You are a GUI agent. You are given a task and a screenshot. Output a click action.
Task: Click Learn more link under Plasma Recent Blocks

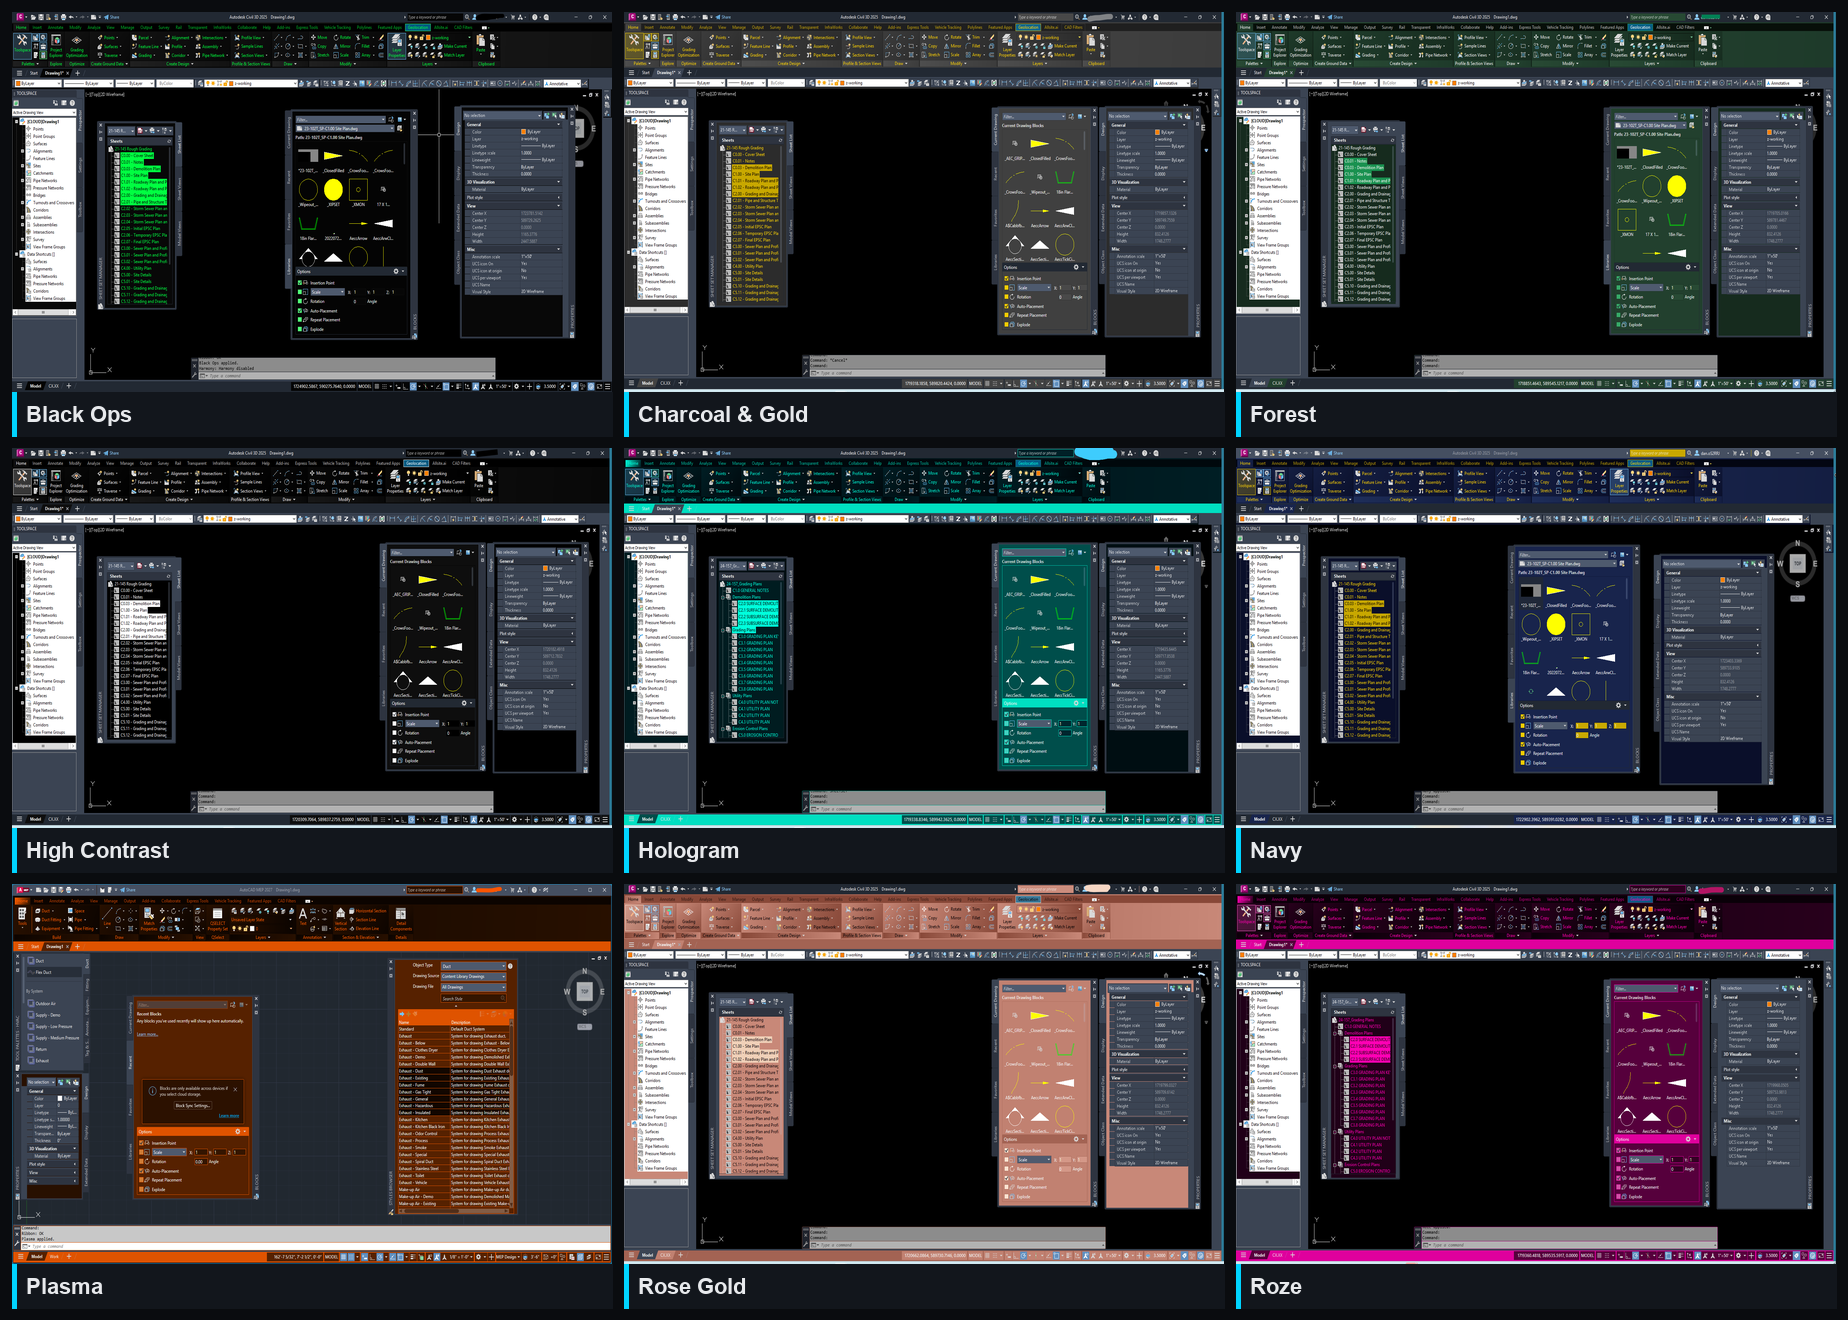[x=147, y=1034]
